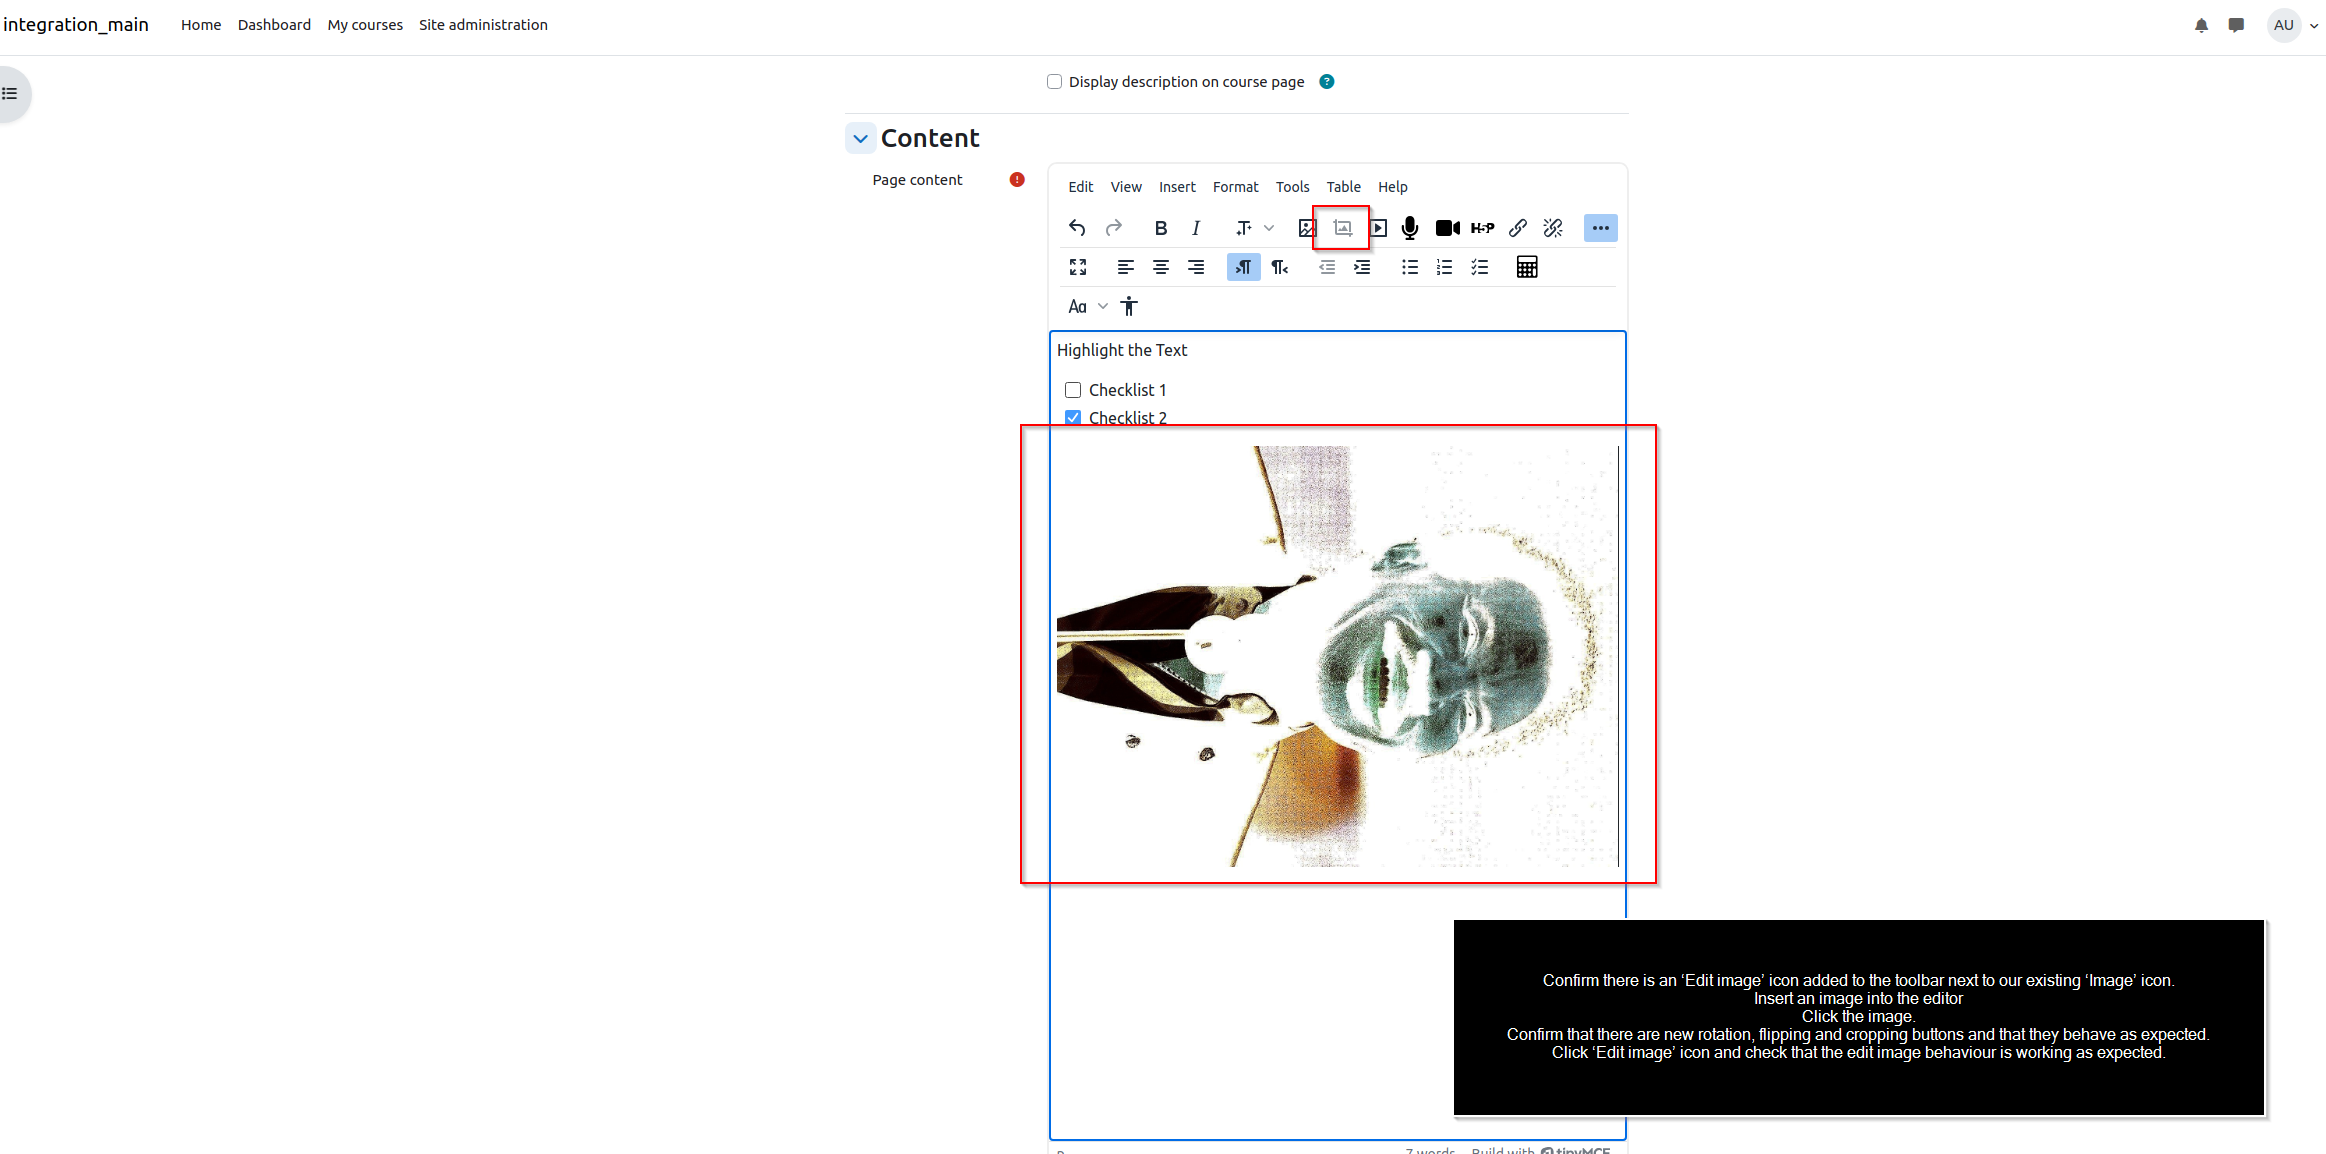Screen dimensions: 2326x1154
Task: Remove link using the unlink icon
Action: [1553, 228]
